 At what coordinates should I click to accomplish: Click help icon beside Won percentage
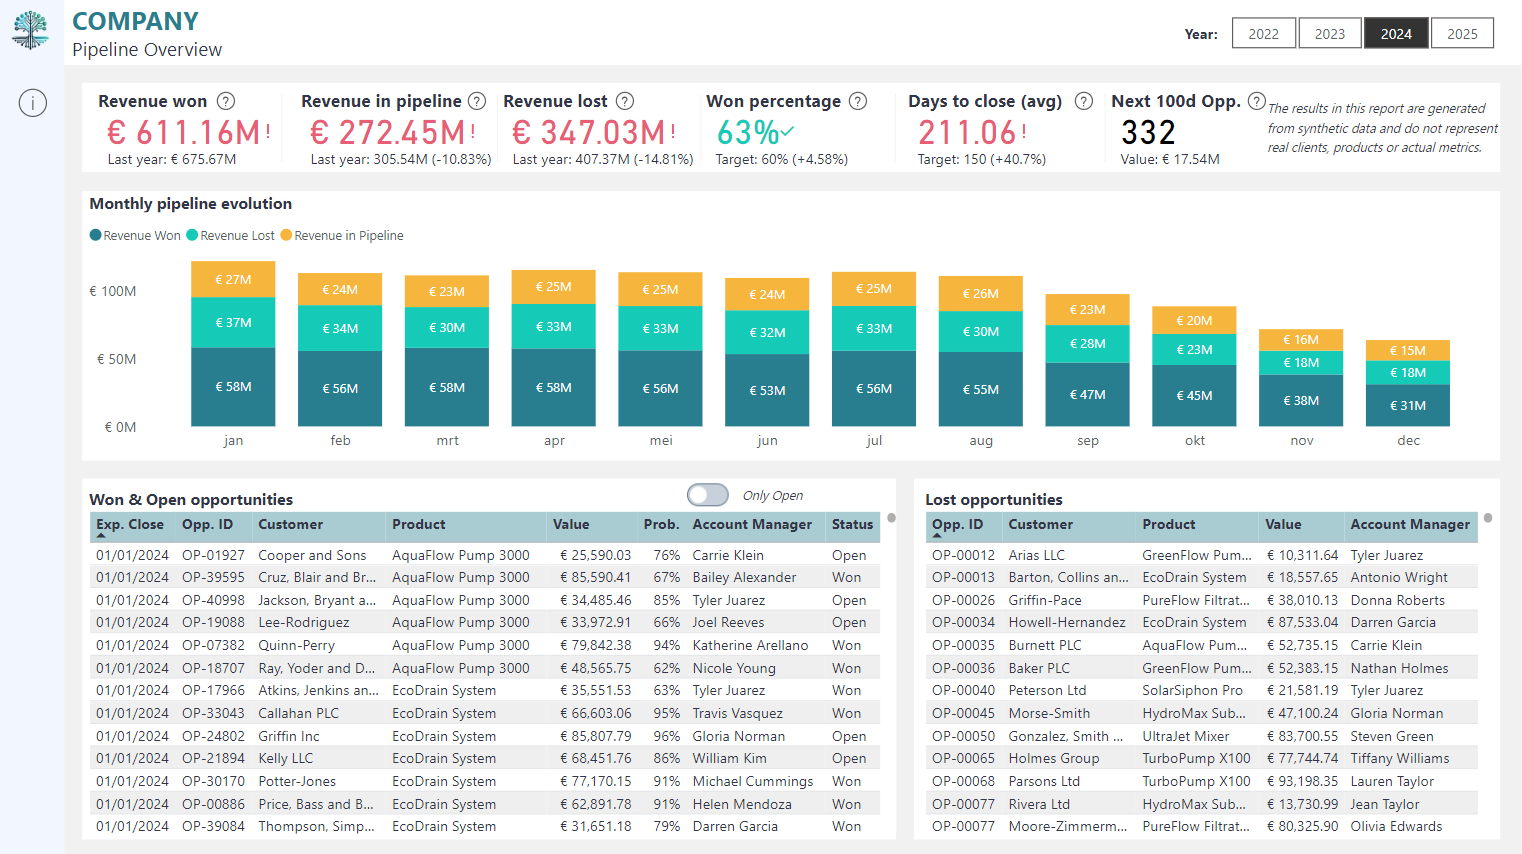coord(858,101)
